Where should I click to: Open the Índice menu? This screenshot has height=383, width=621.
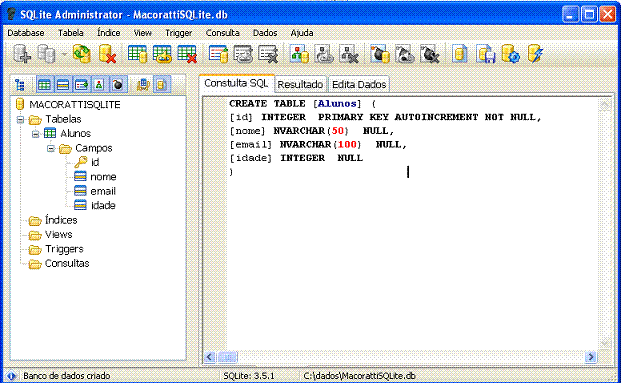coord(109,32)
